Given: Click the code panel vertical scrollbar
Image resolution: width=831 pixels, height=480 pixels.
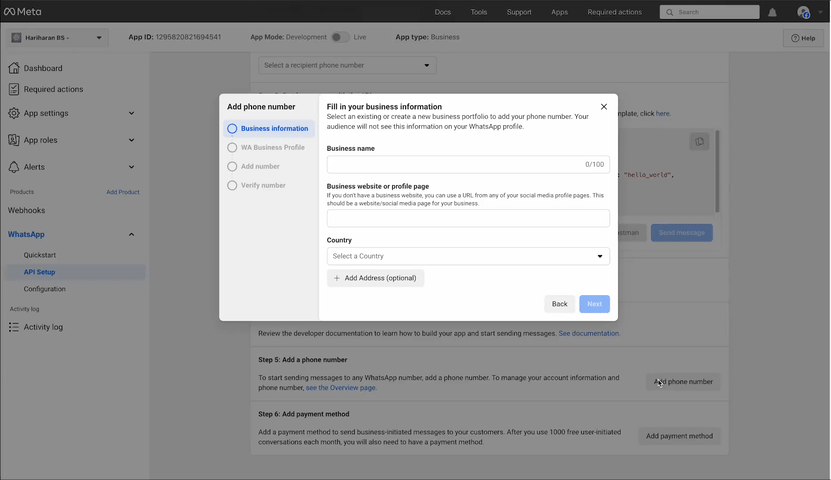Looking at the screenshot, I should (x=717, y=171).
